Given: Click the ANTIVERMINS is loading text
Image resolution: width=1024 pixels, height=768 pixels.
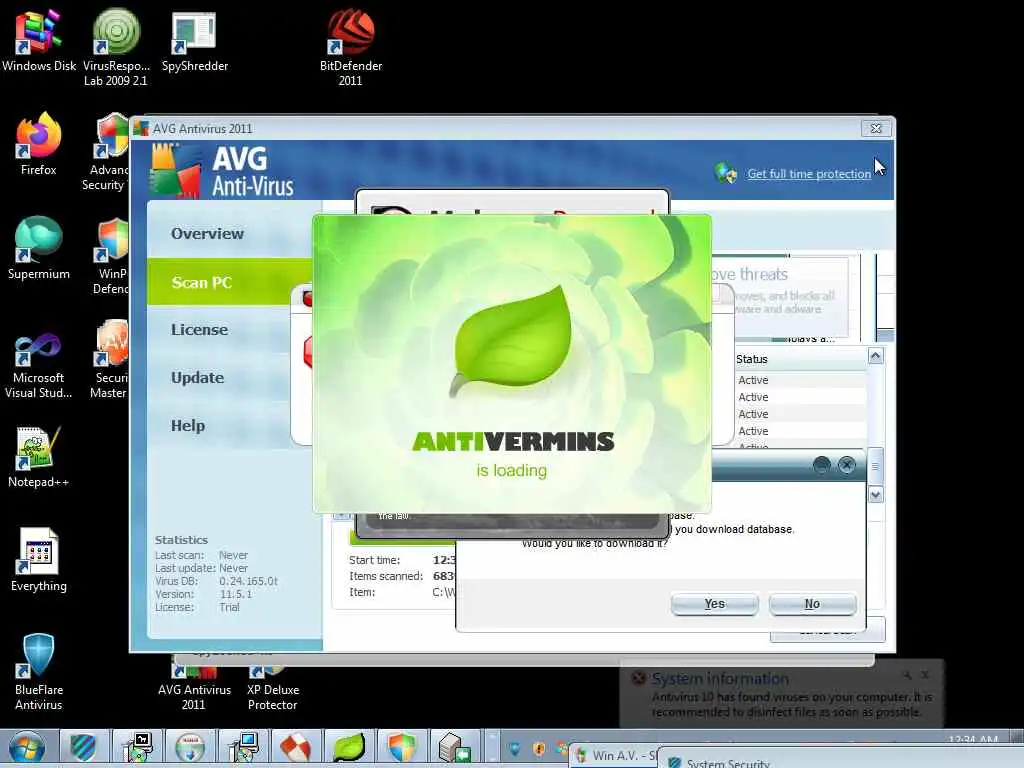Looking at the screenshot, I should tap(513, 455).
